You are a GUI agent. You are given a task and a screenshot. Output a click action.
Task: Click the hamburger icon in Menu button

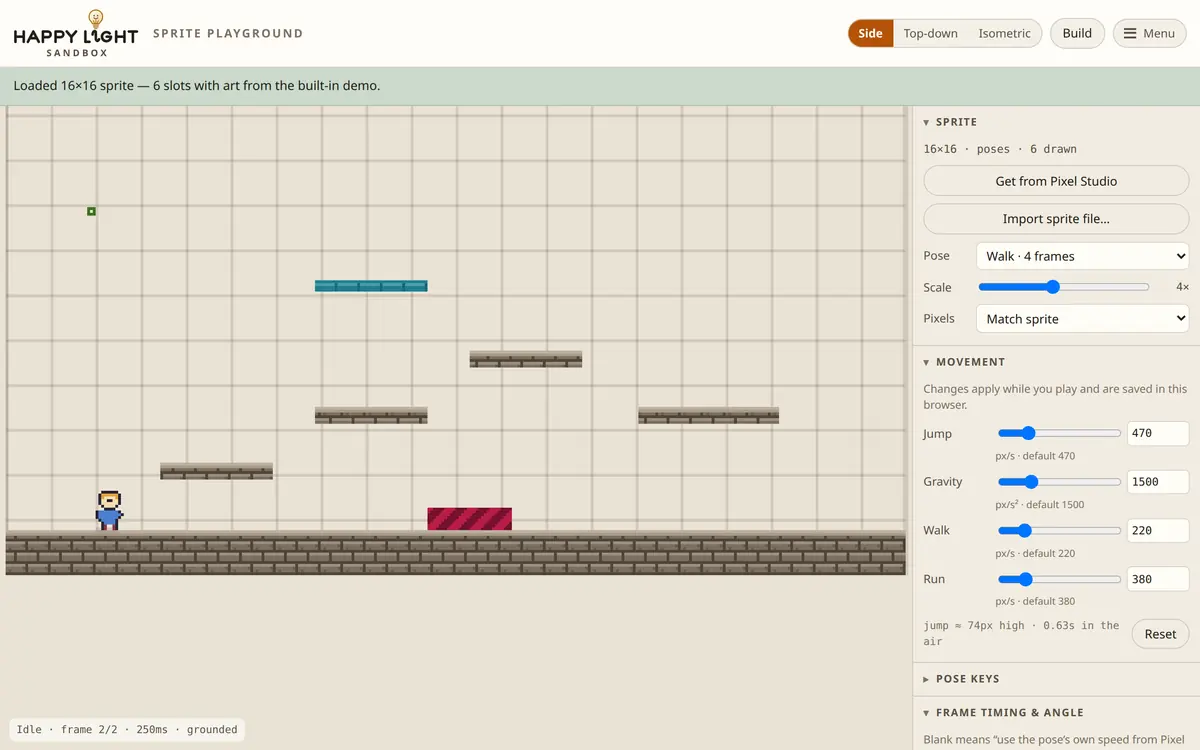coord(1130,33)
